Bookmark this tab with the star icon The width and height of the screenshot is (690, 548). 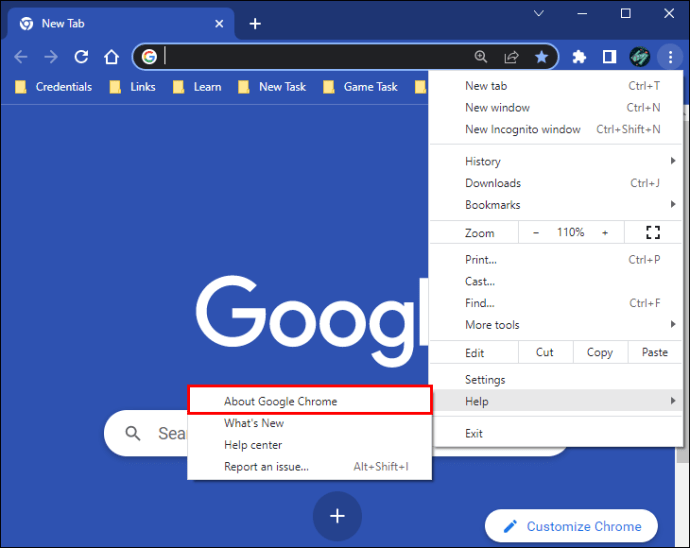(541, 57)
